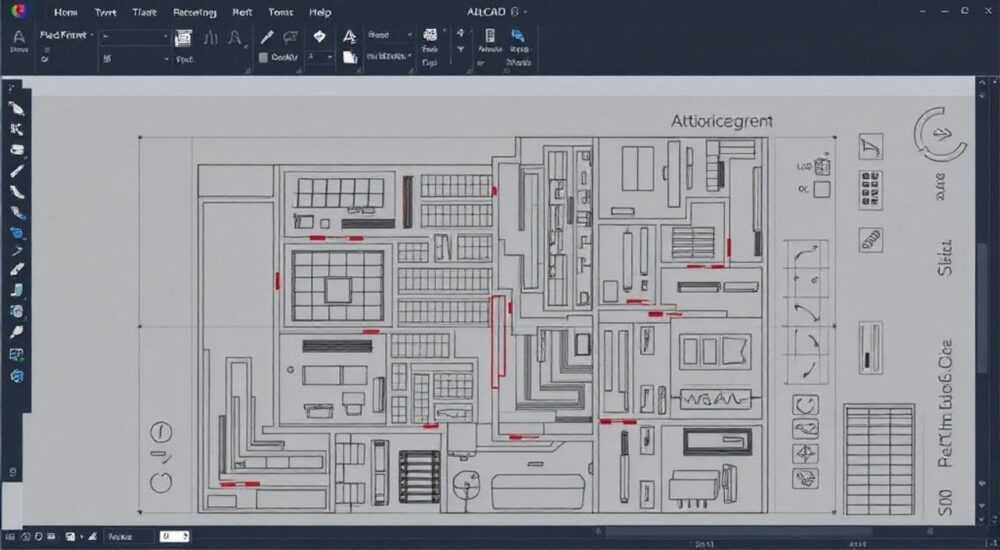Select the blue gear tool at left toolbar bottom
Screen dimensions: 1000x550
point(17,376)
